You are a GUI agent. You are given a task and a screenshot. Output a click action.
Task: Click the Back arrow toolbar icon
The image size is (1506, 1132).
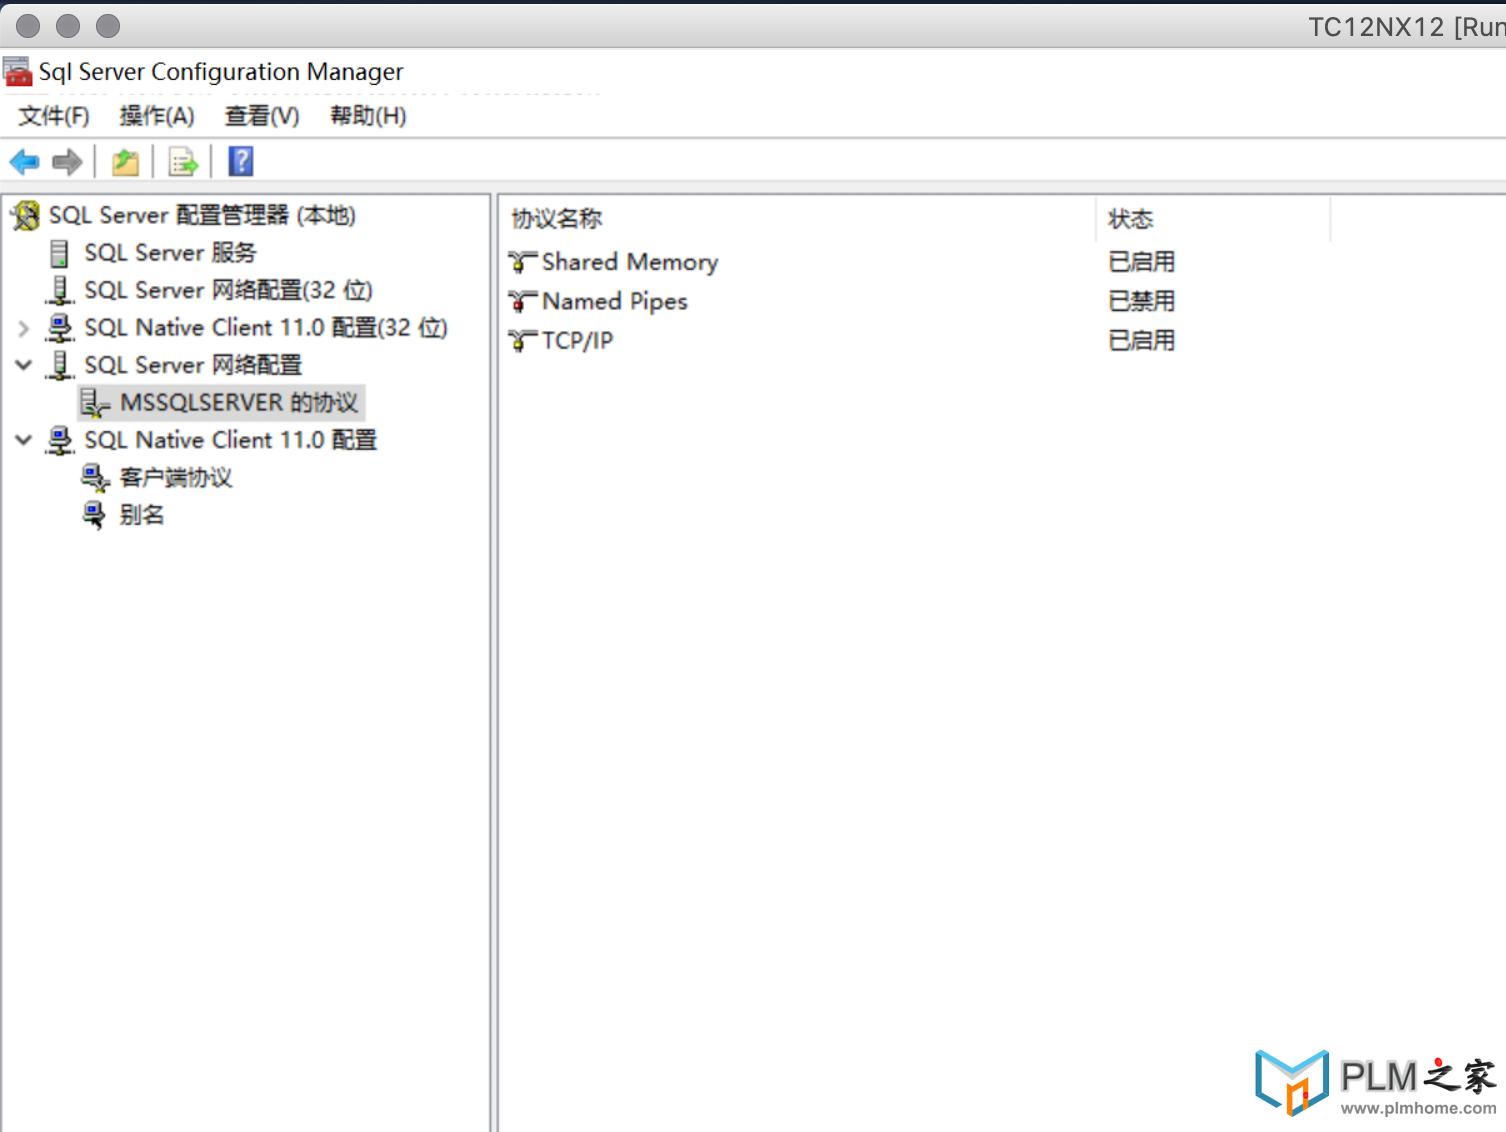pyautogui.click(x=24, y=161)
